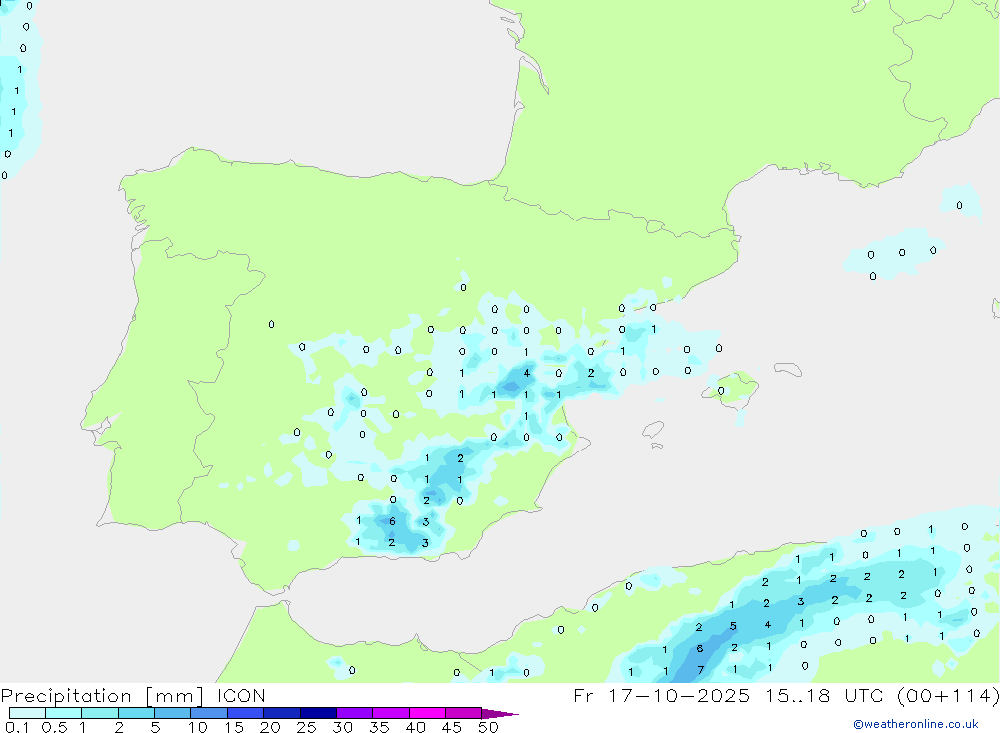Click the precipitation value '7' on the map
This screenshot has width=1000, height=733.
pos(700,670)
